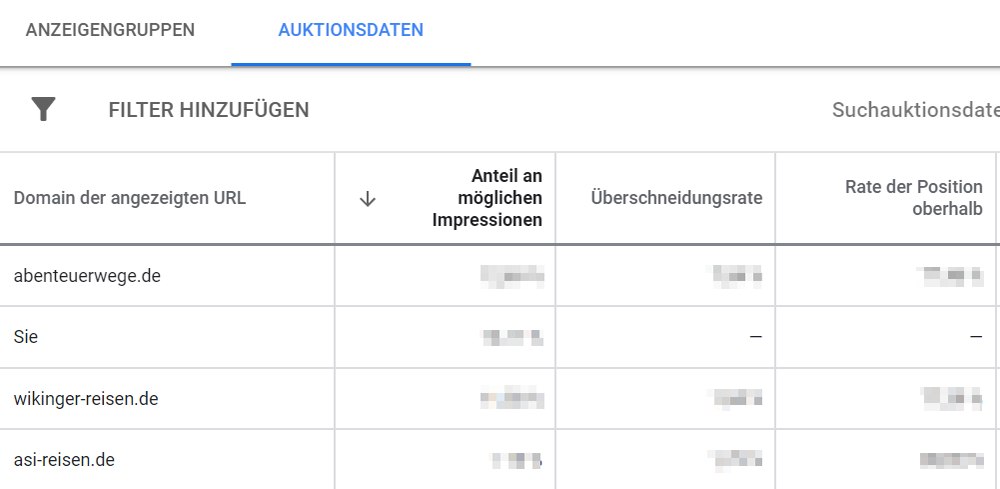Click the asi-reisen.de domain
Screen dimensions: 1000x489
(64, 460)
